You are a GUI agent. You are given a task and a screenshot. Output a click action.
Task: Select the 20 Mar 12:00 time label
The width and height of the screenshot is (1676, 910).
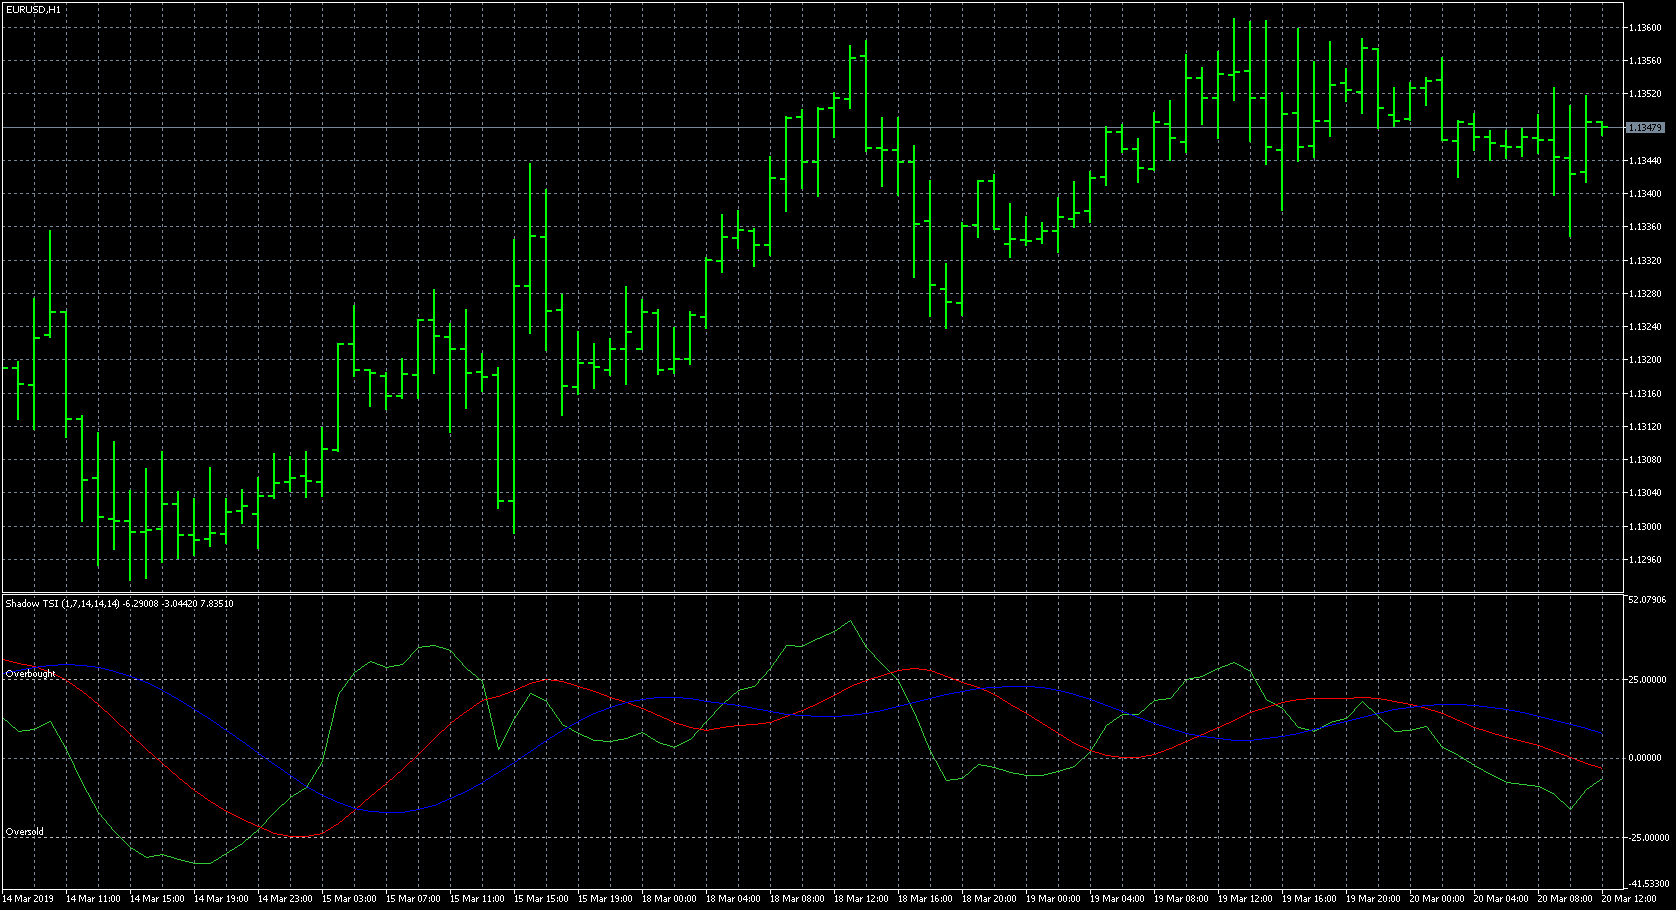(1629, 899)
